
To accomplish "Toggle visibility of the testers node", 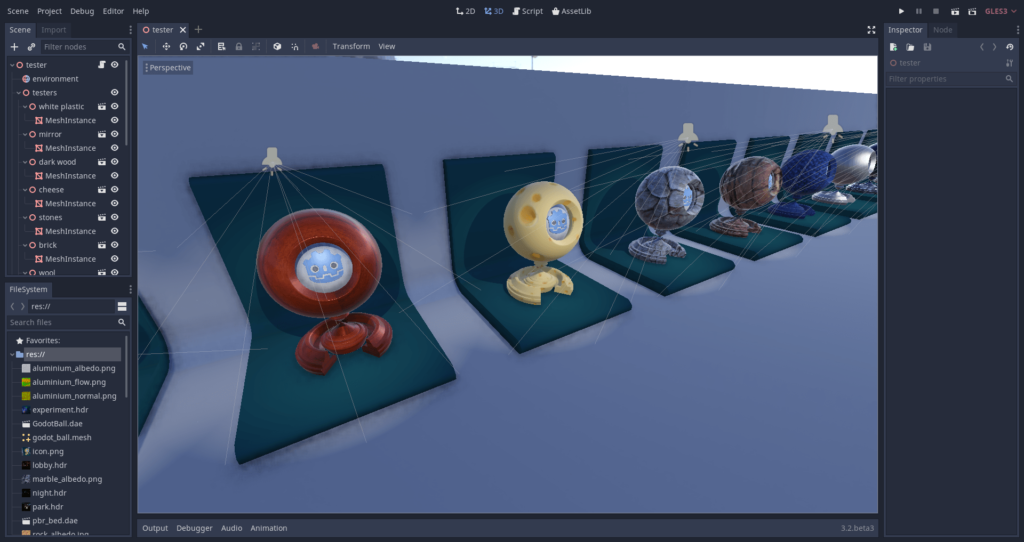I will 115,92.
